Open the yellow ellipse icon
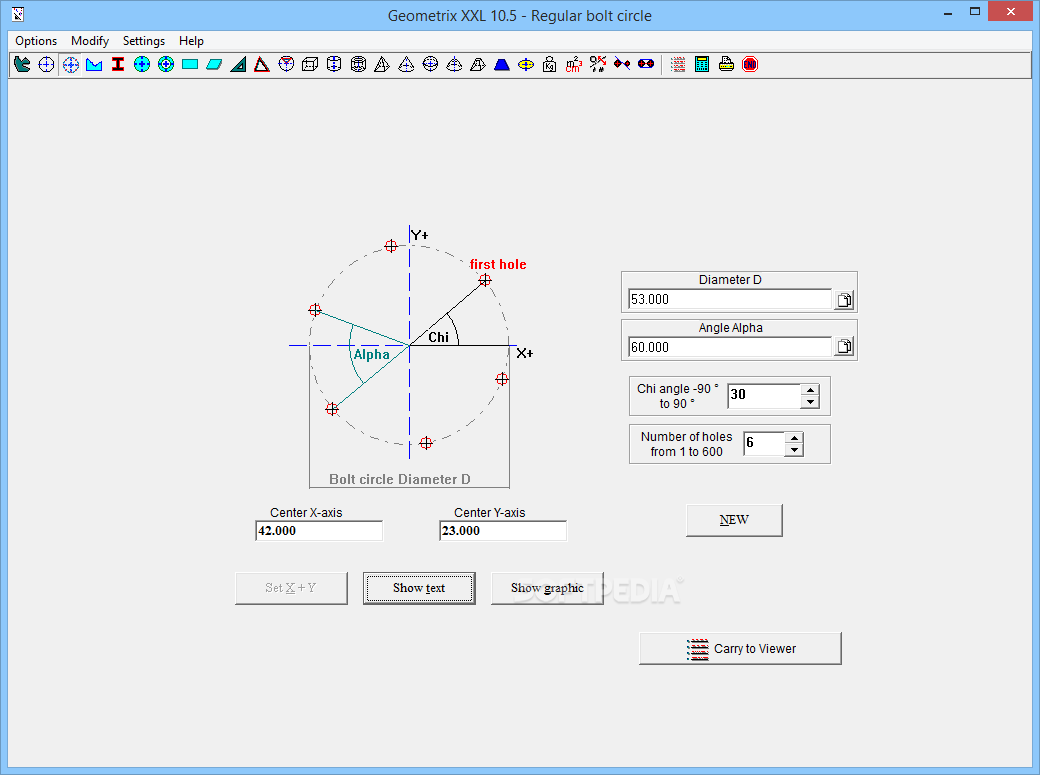 [526, 64]
